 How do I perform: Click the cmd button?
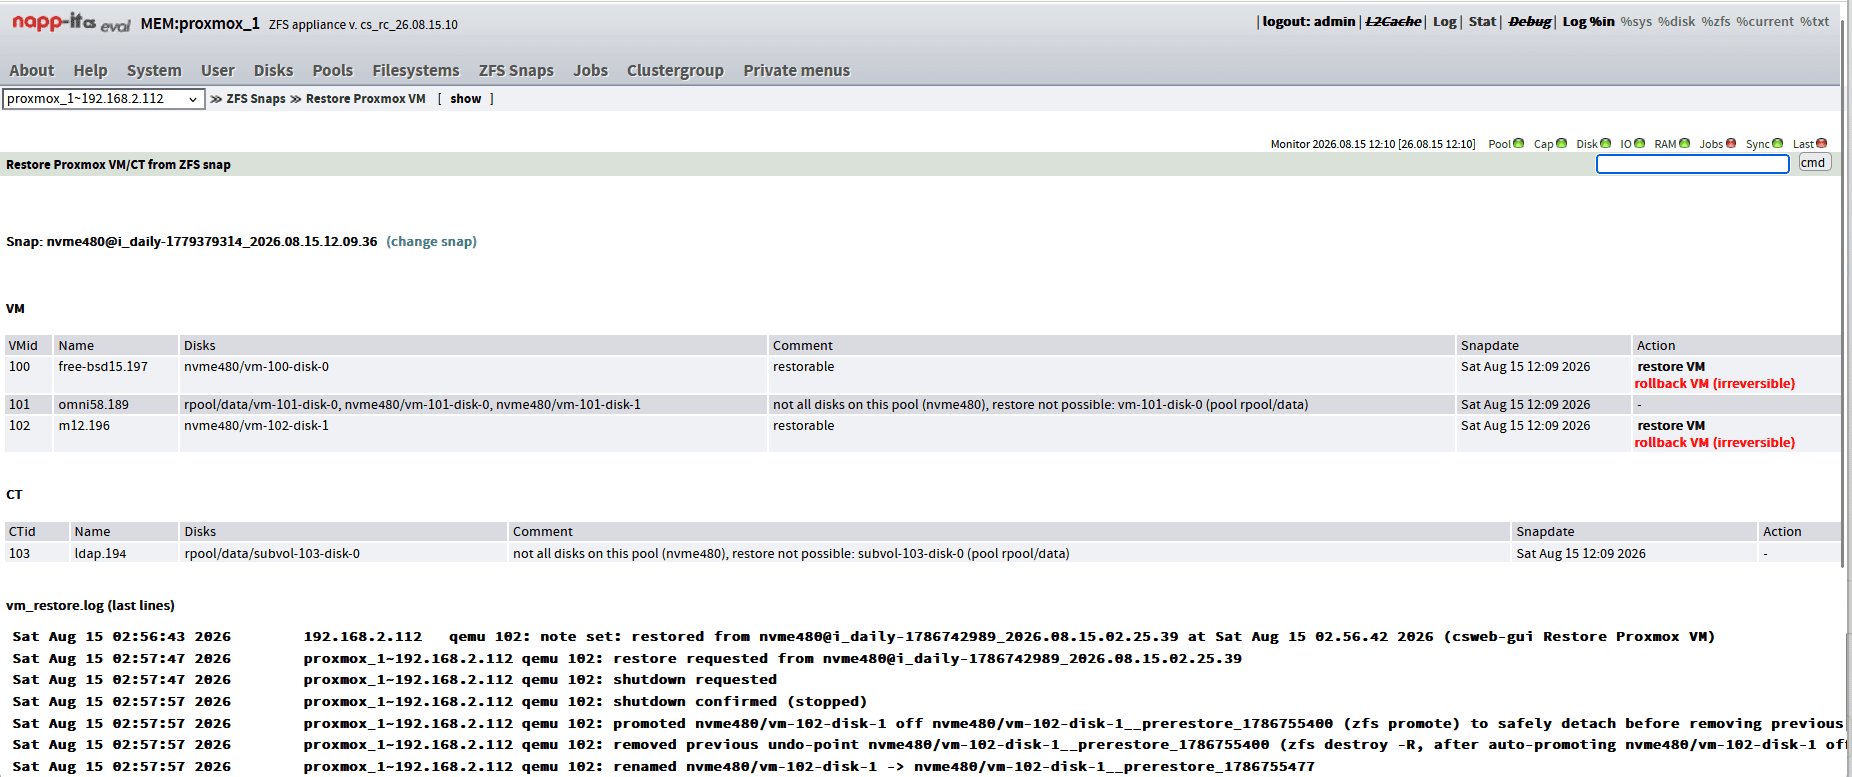tap(1814, 163)
